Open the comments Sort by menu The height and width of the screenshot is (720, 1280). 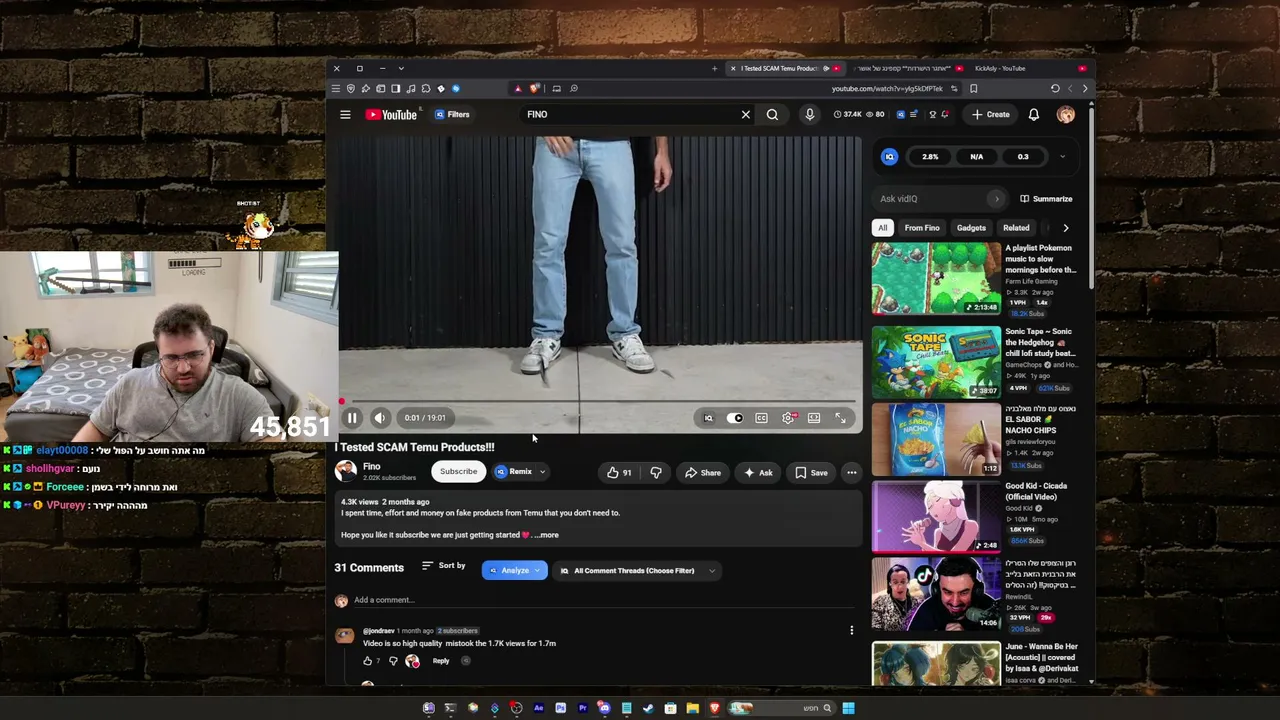pos(443,566)
